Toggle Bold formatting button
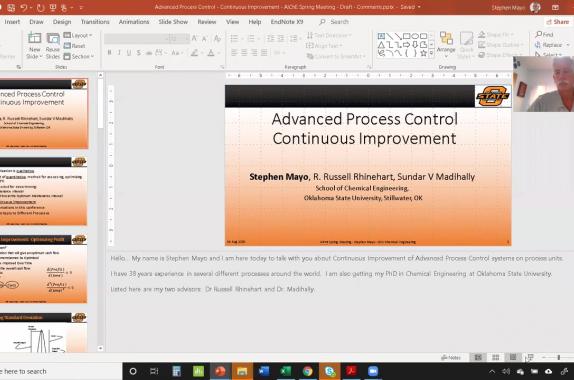 (x=109, y=53)
